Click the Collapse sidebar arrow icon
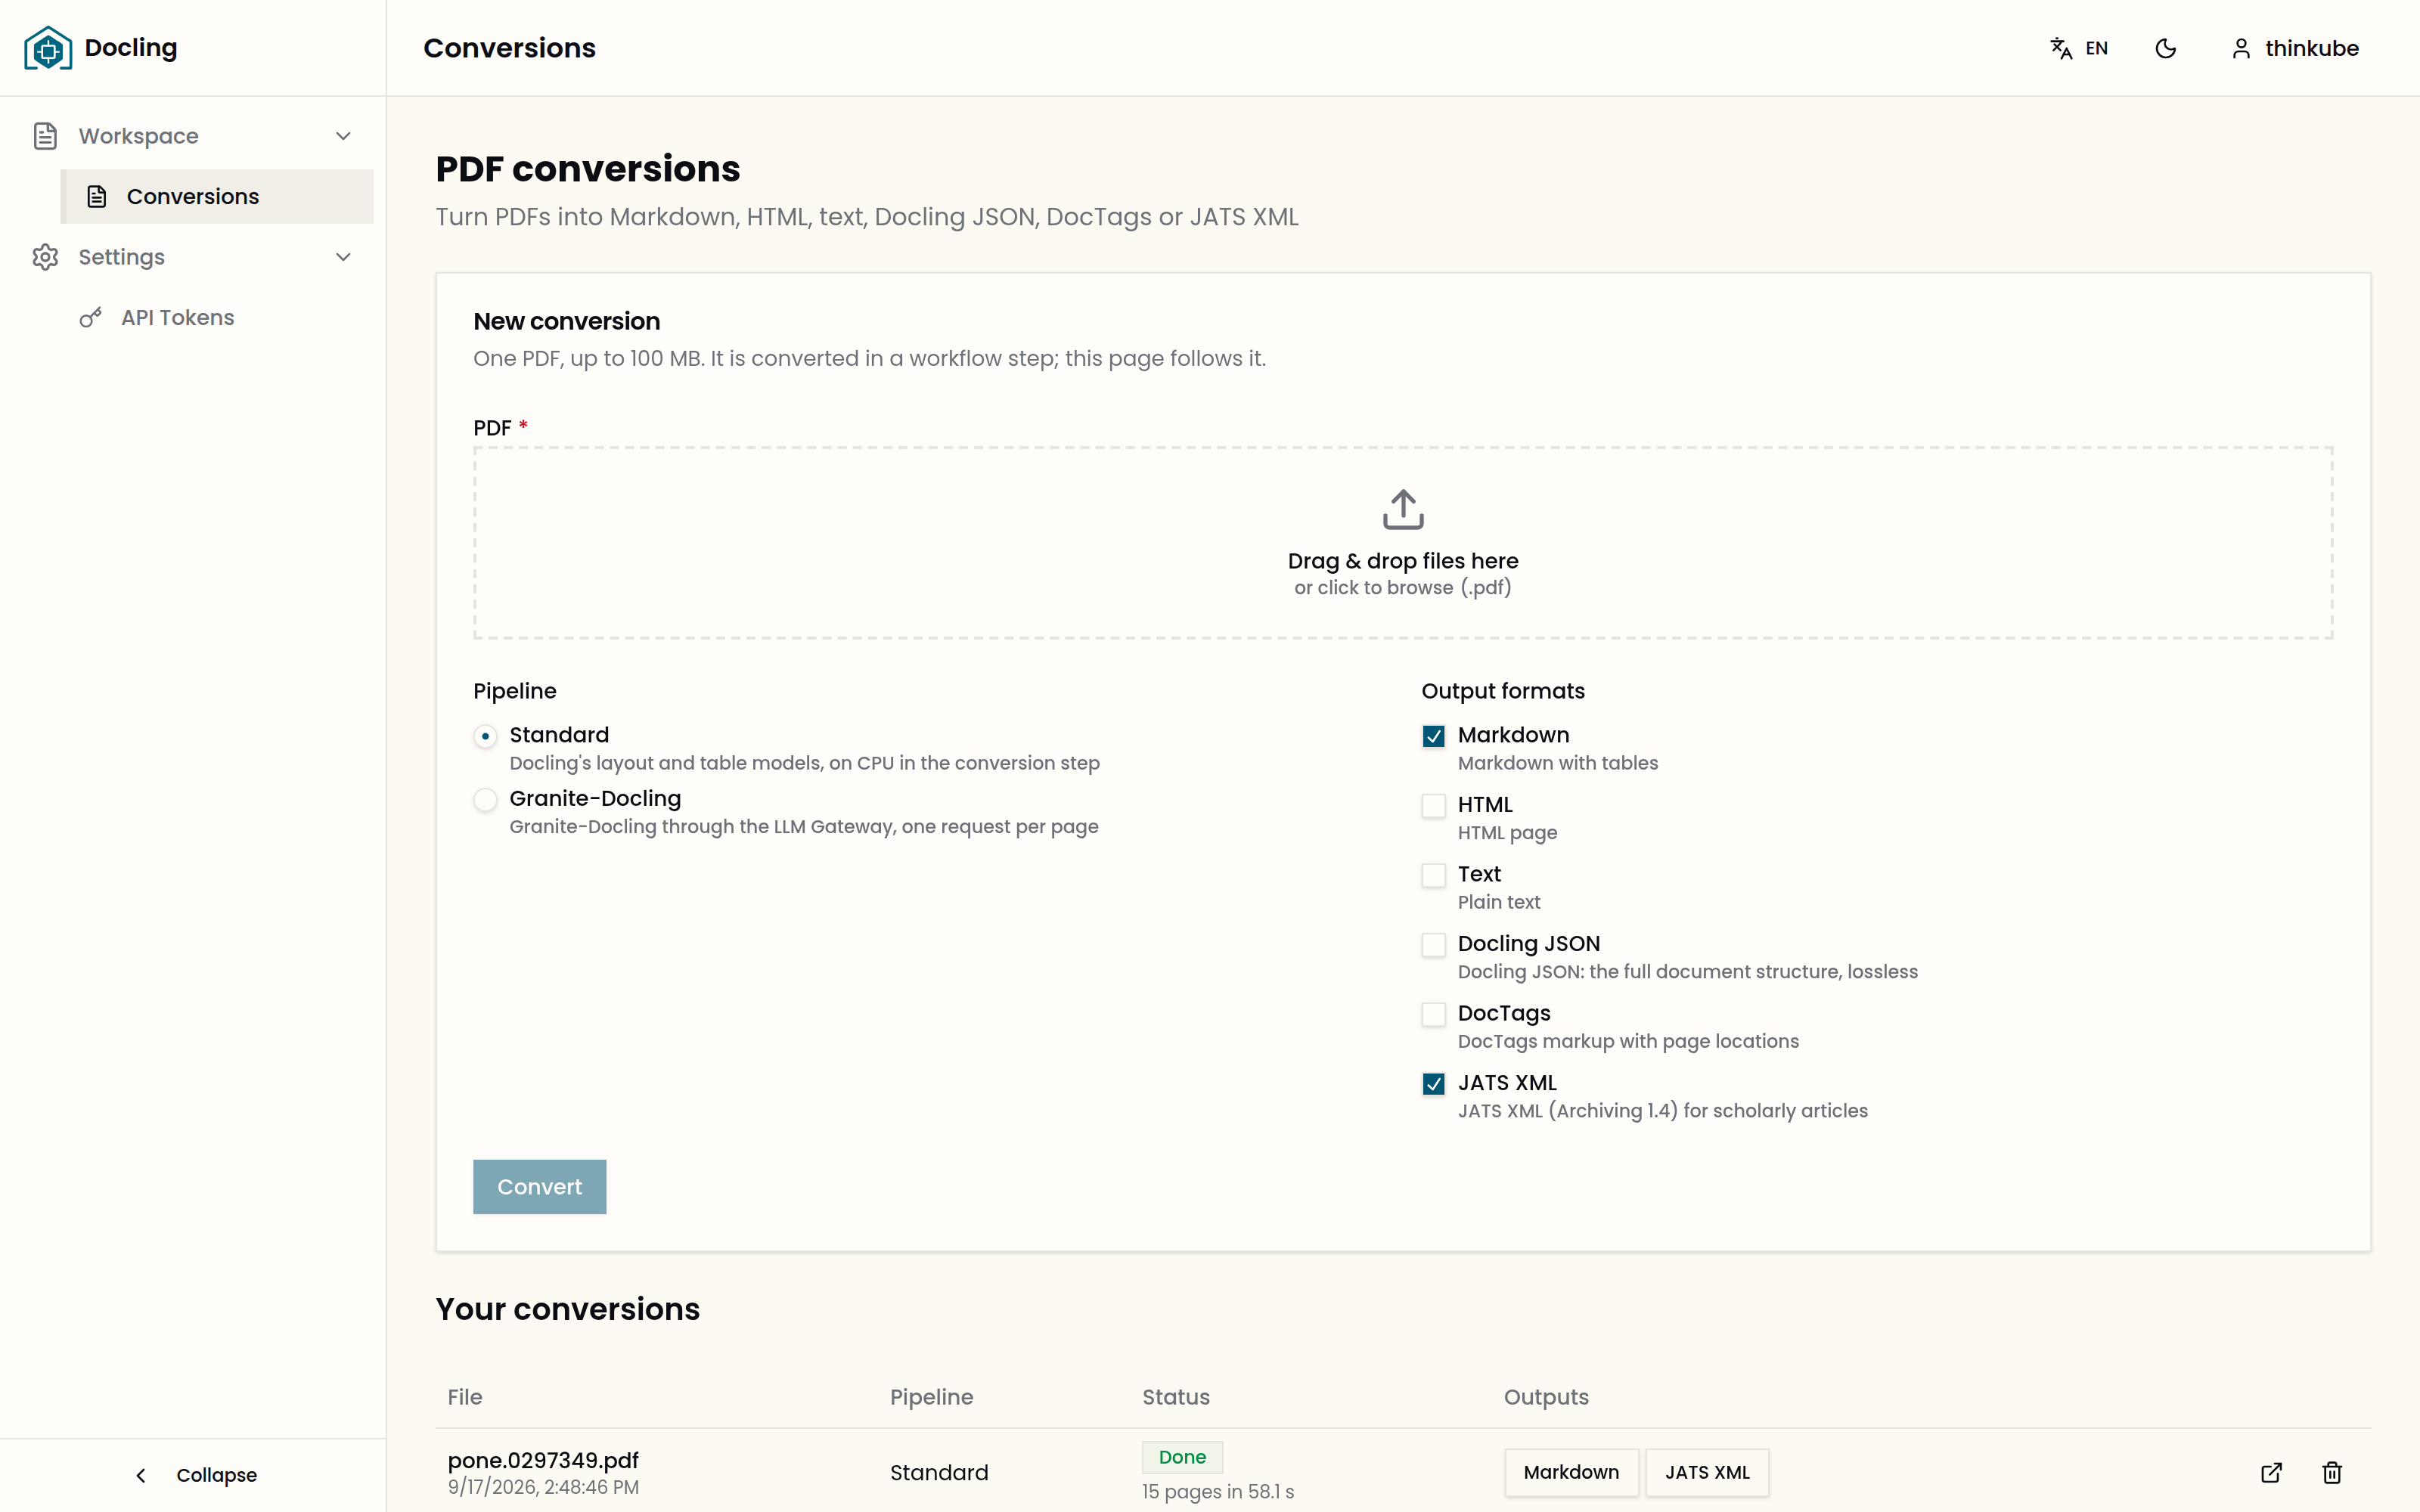Screen dimensions: 2420x1512 tap(141, 1475)
